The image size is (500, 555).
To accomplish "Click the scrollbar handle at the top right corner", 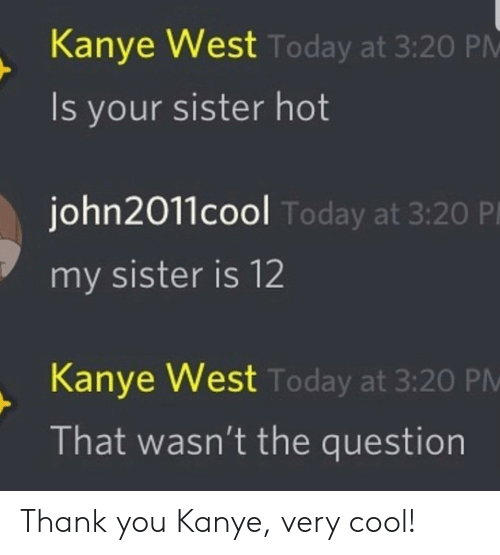I will pos(497,13).
